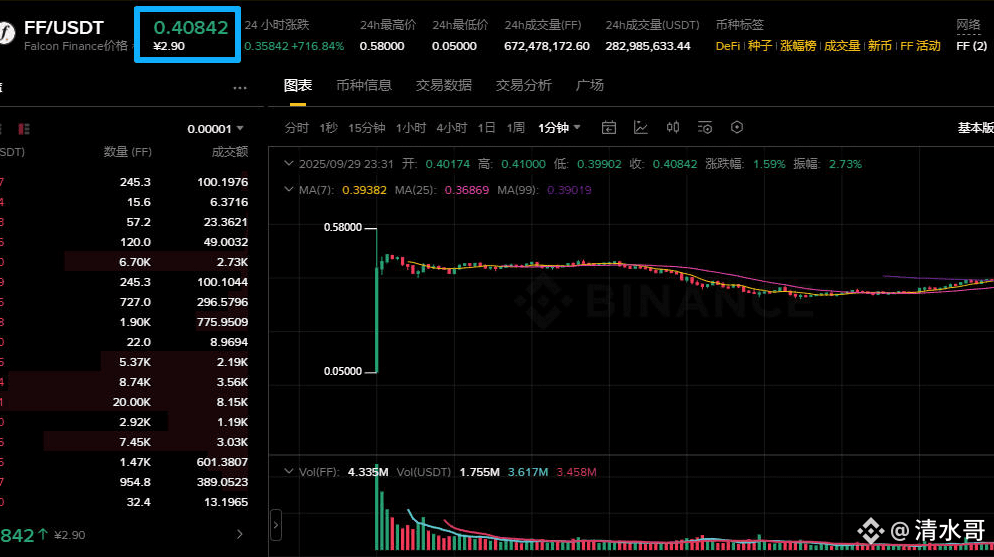The image size is (994, 557).
Task: Open the 涨幅榜 tag link
Action: 798,46
